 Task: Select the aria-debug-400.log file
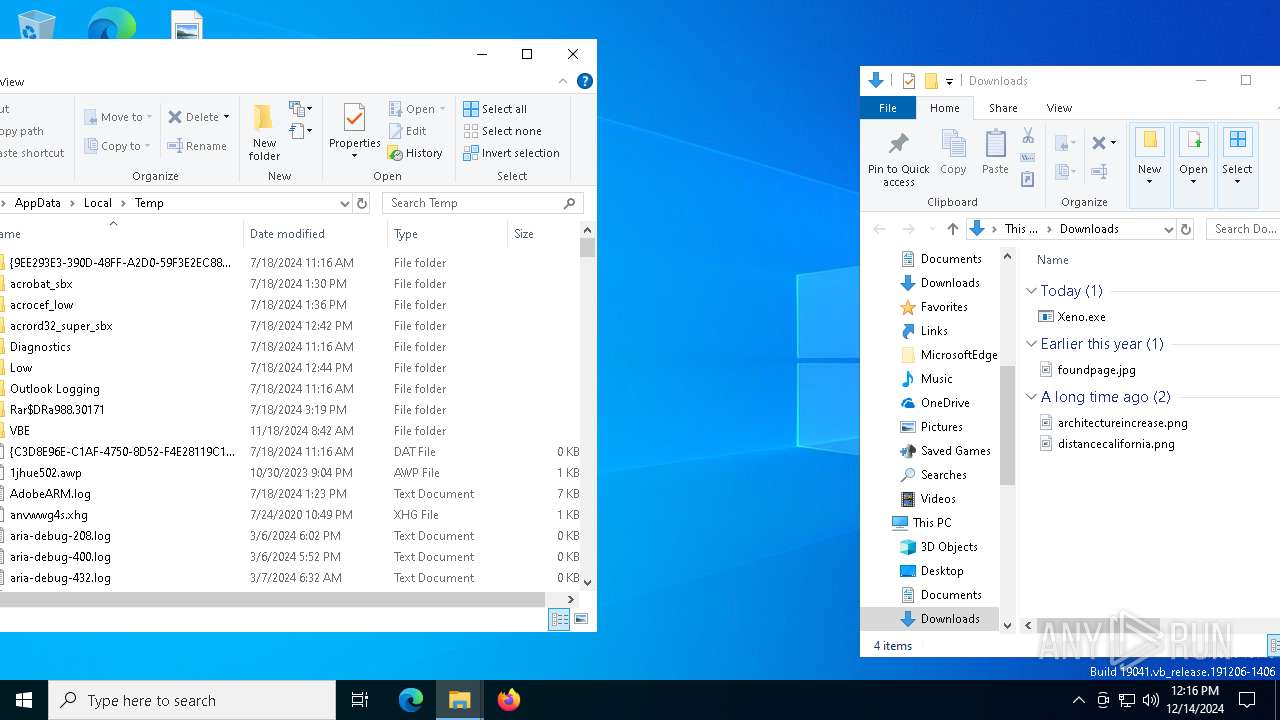[60, 557]
